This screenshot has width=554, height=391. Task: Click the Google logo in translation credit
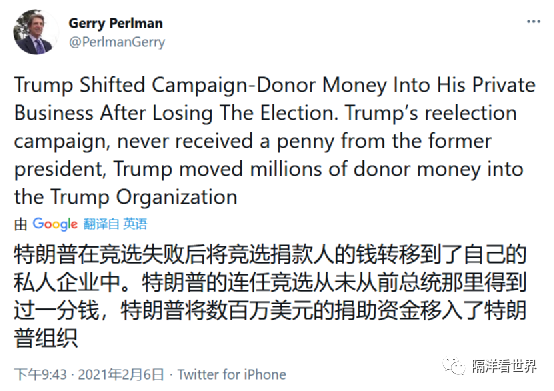pos(55,224)
